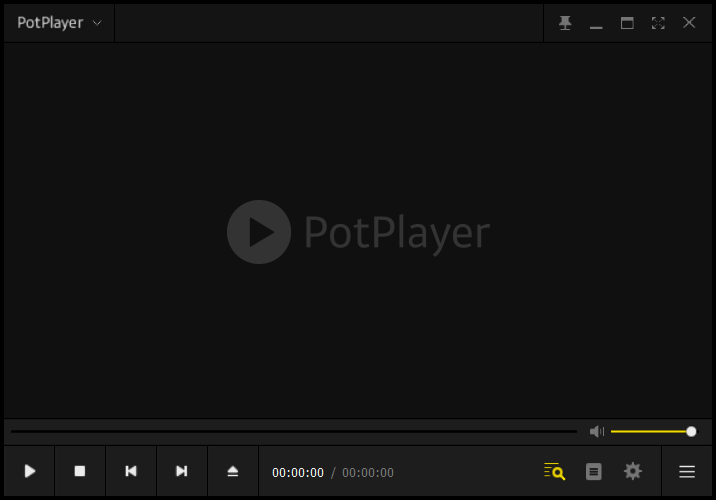Click the volume slider handle
This screenshot has height=500, width=716.
click(x=691, y=432)
